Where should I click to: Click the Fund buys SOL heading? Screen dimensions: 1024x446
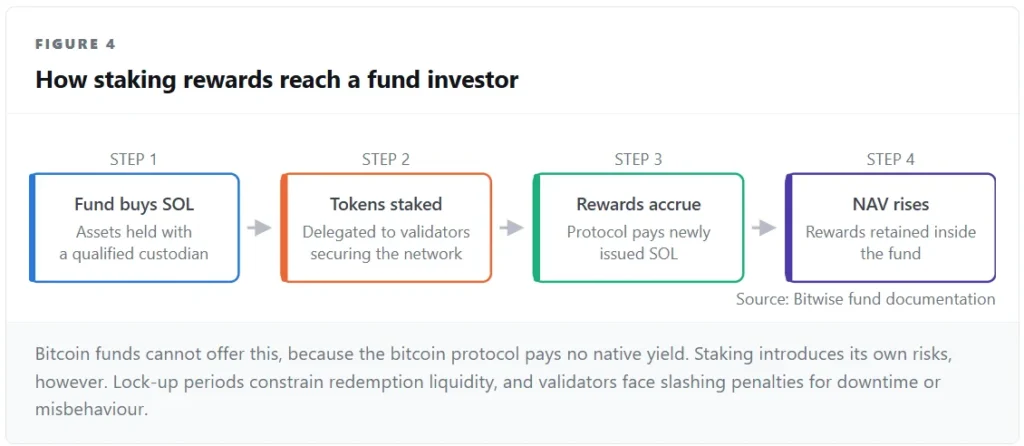[x=134, y=204]
